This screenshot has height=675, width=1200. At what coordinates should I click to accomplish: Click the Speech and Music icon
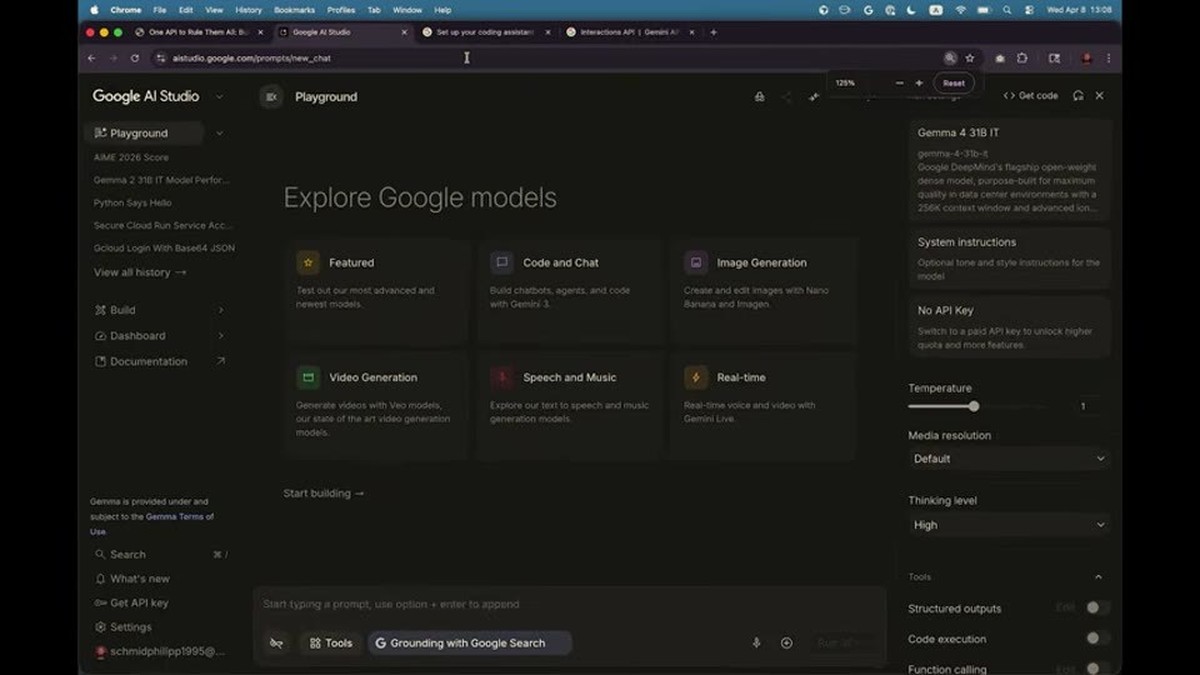pos(502,377)
